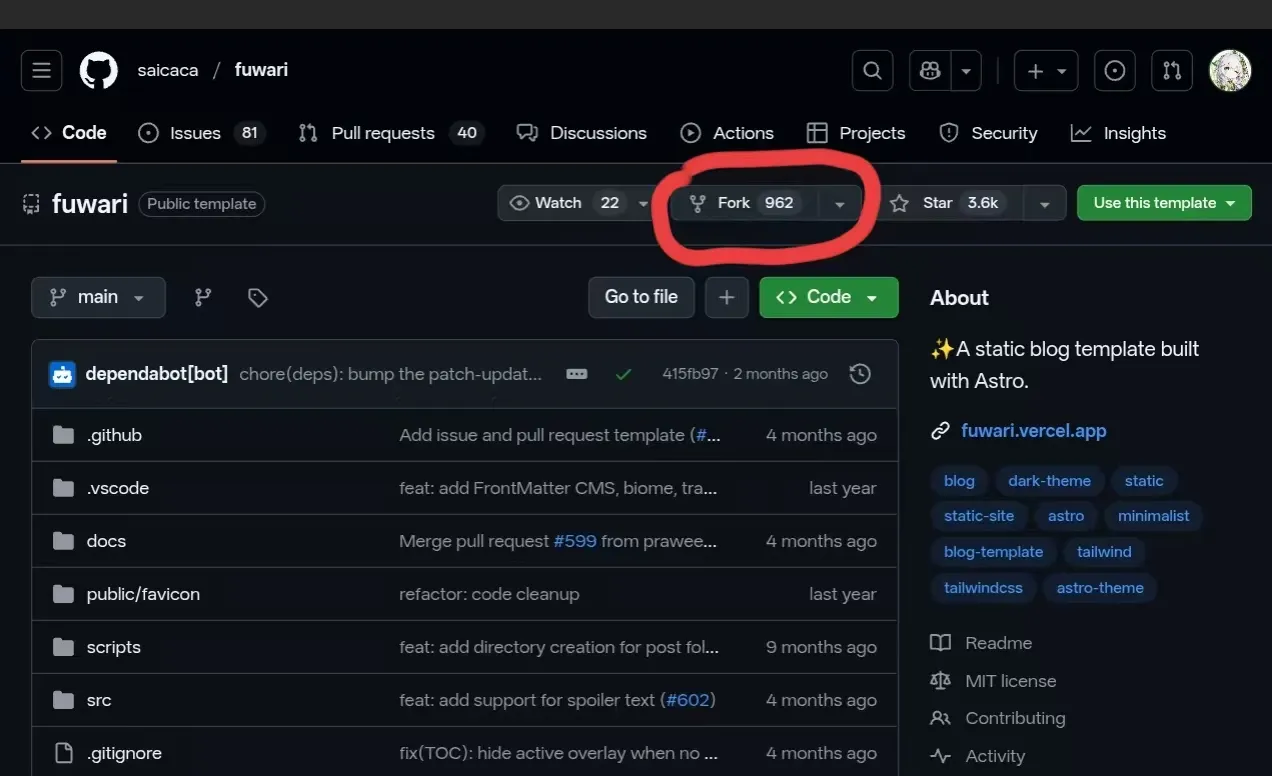Screen dimensions: 1272x776
Task: Click the Go to file button
Action: pos(641,297)
